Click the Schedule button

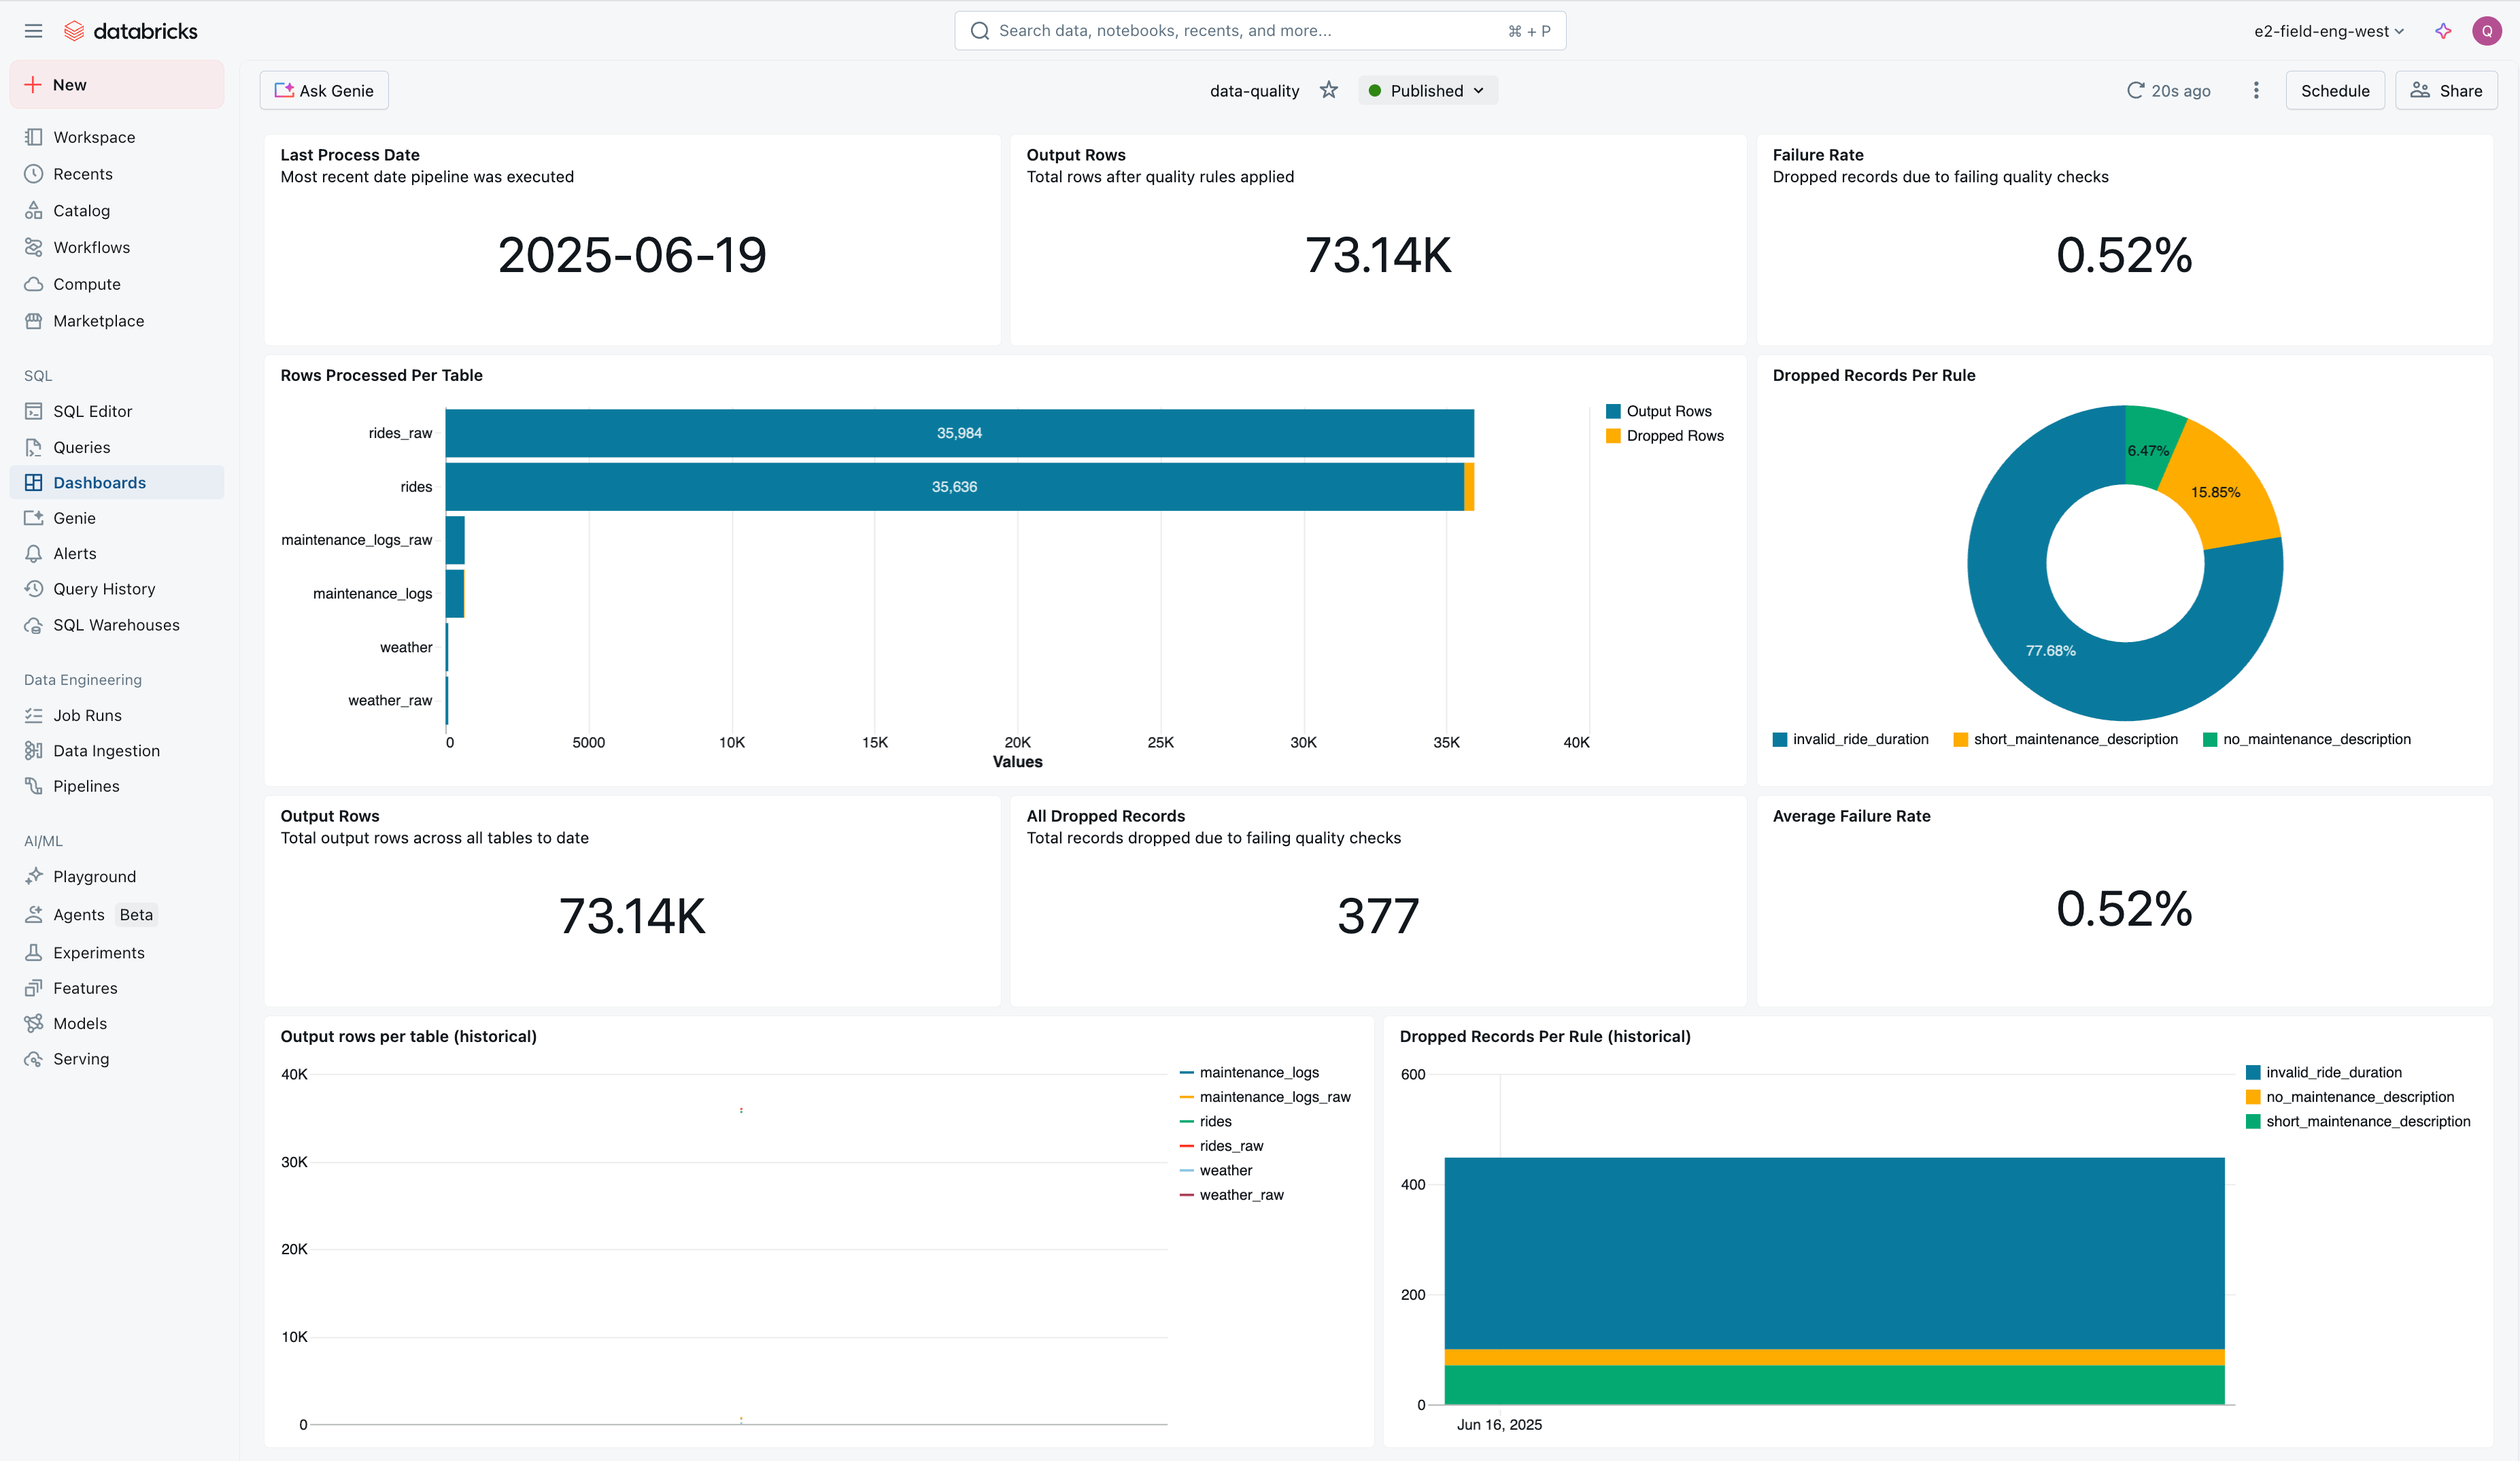click(2334, 90)
